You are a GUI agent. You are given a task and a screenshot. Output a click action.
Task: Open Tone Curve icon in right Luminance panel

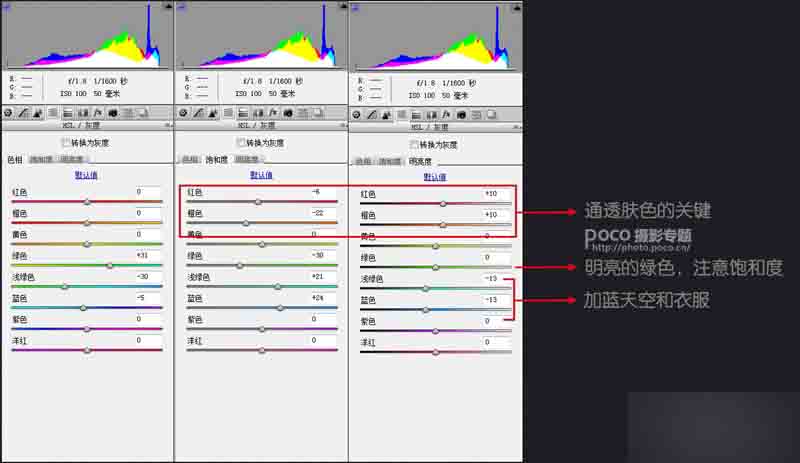(x=372, y=115)
